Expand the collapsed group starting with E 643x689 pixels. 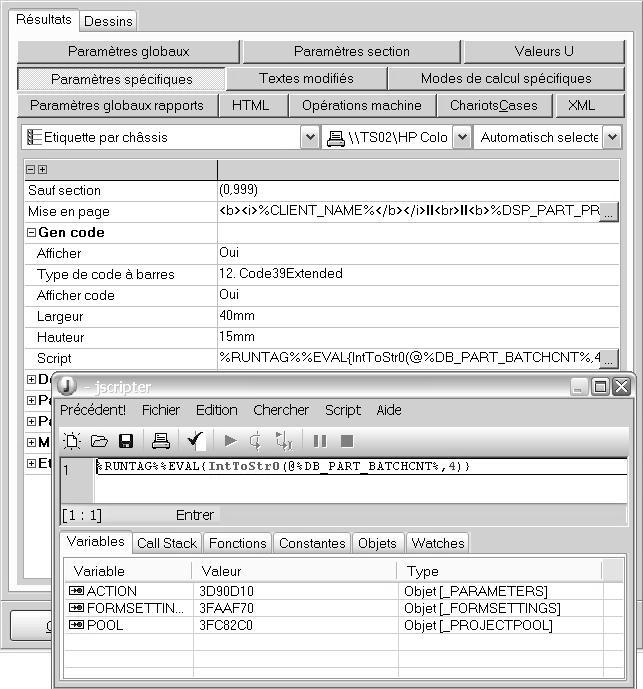click(x=31, y=463)
